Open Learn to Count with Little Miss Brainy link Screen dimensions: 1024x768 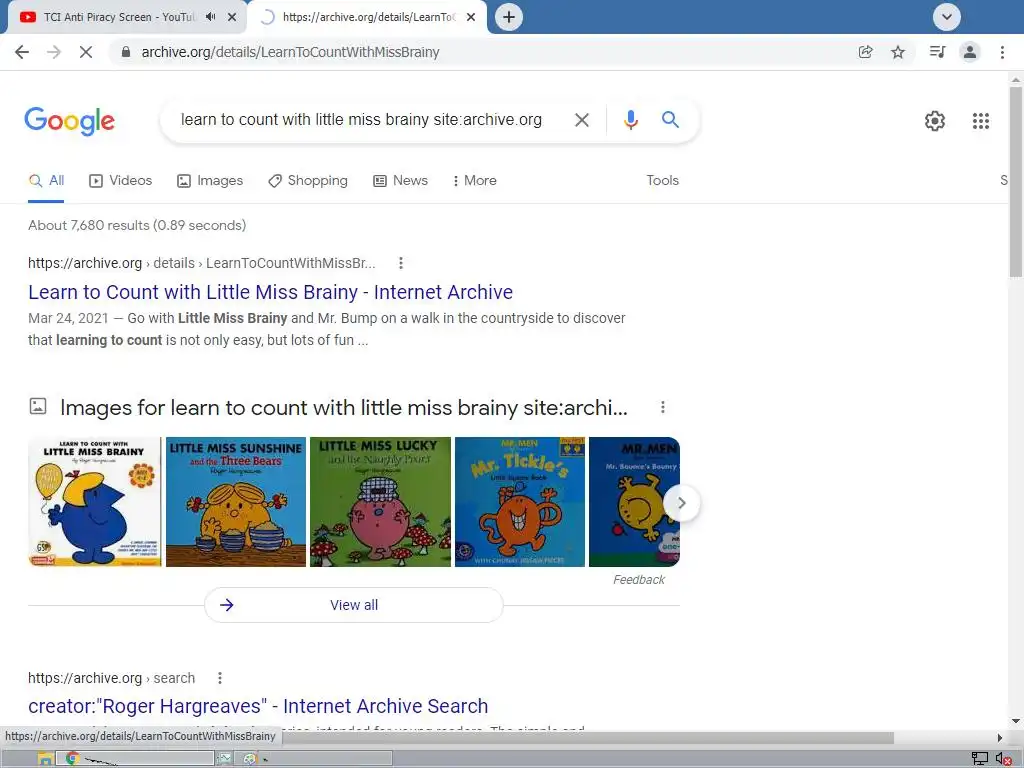[270, 292]
